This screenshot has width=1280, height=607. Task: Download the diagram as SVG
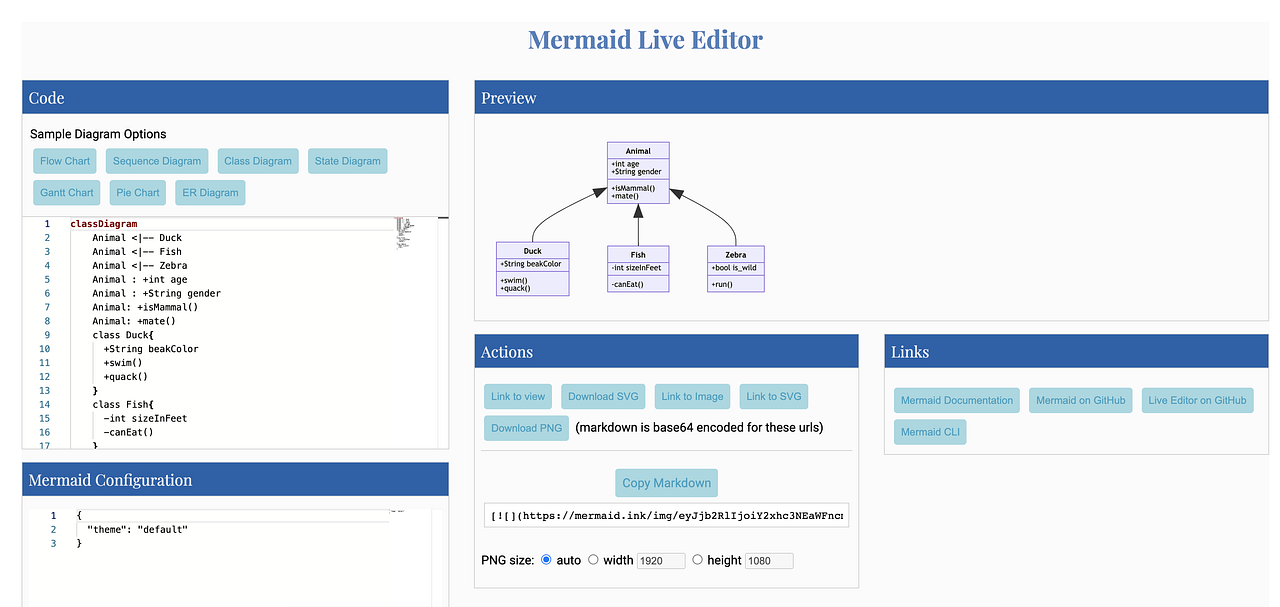(602, 396)
